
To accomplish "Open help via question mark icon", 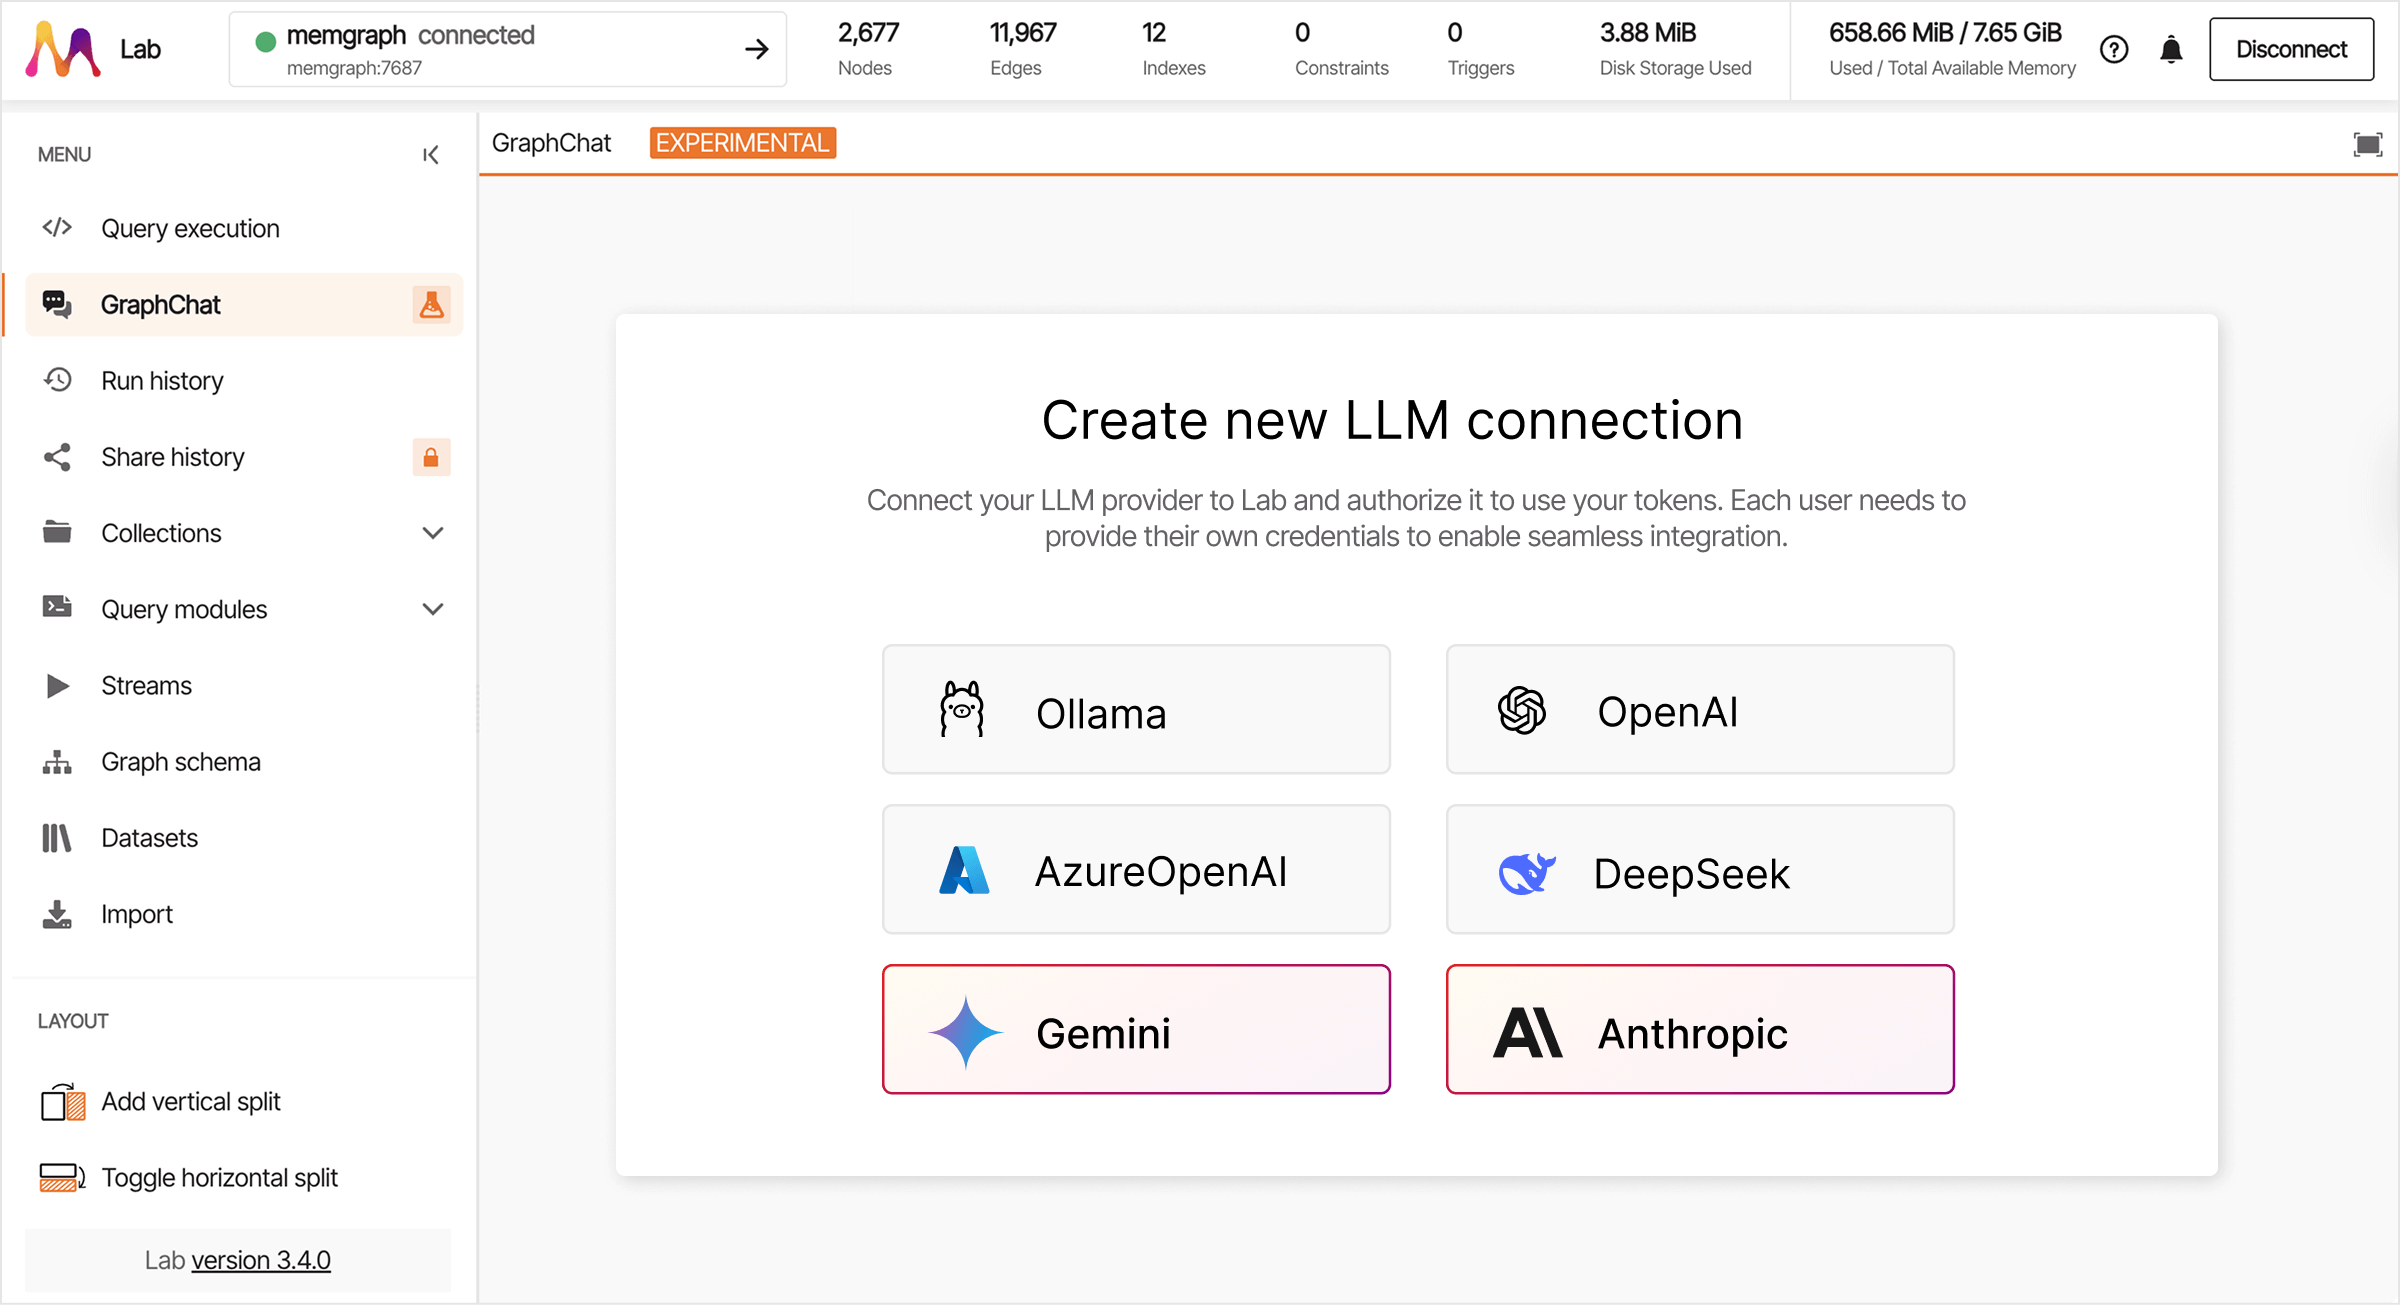I will point(2114,49).
